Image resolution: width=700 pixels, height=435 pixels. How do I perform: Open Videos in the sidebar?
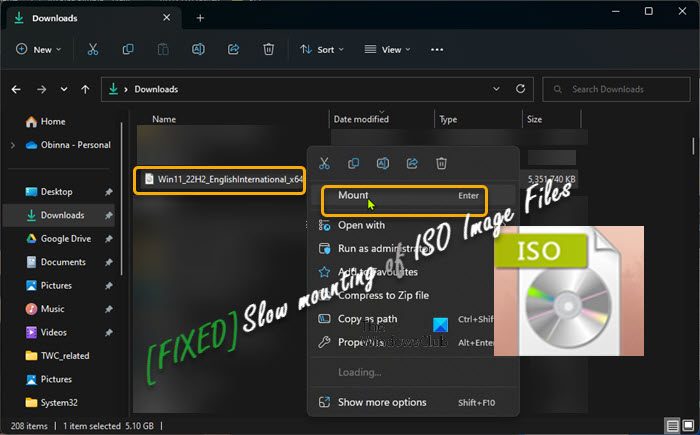click(x=54, y=333)
